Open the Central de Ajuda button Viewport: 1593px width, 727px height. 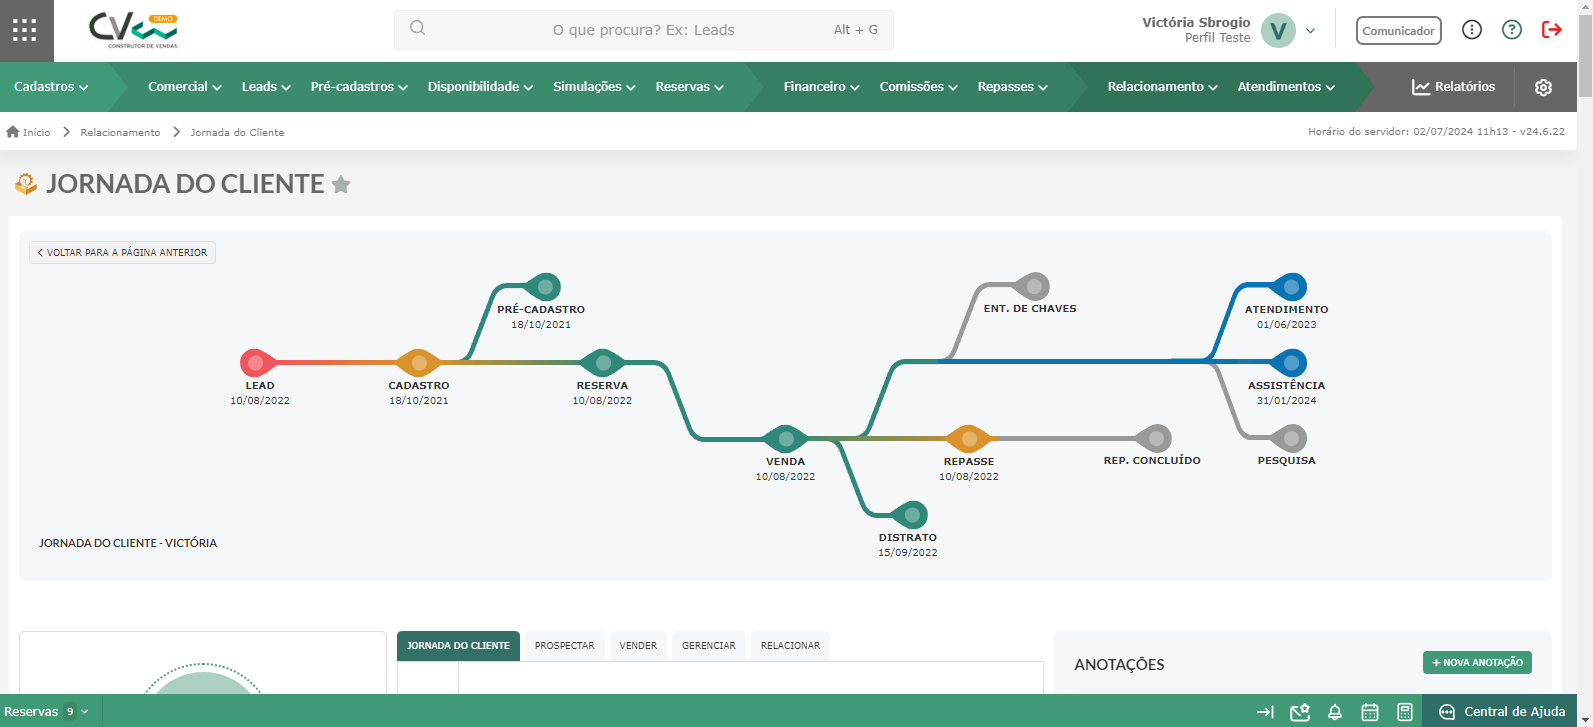click(1503, 712)
